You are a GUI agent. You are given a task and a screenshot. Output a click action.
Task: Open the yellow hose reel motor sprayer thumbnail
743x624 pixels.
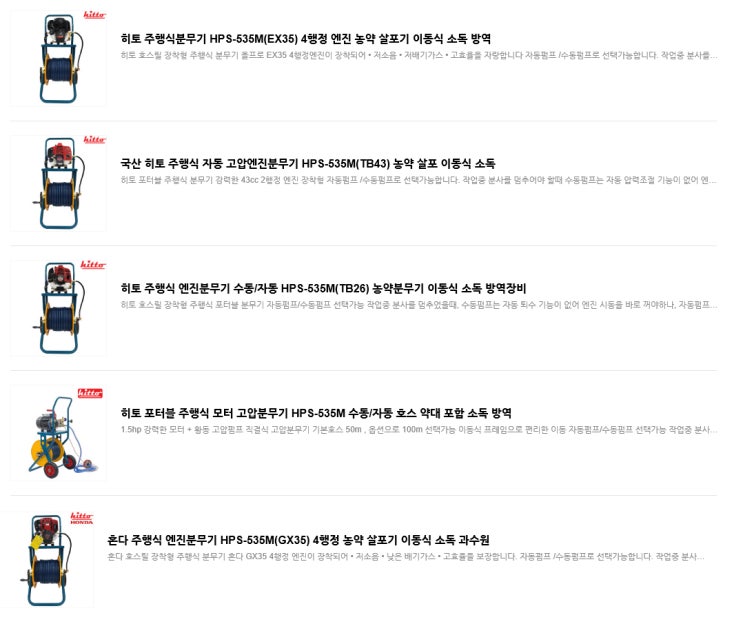58,433
